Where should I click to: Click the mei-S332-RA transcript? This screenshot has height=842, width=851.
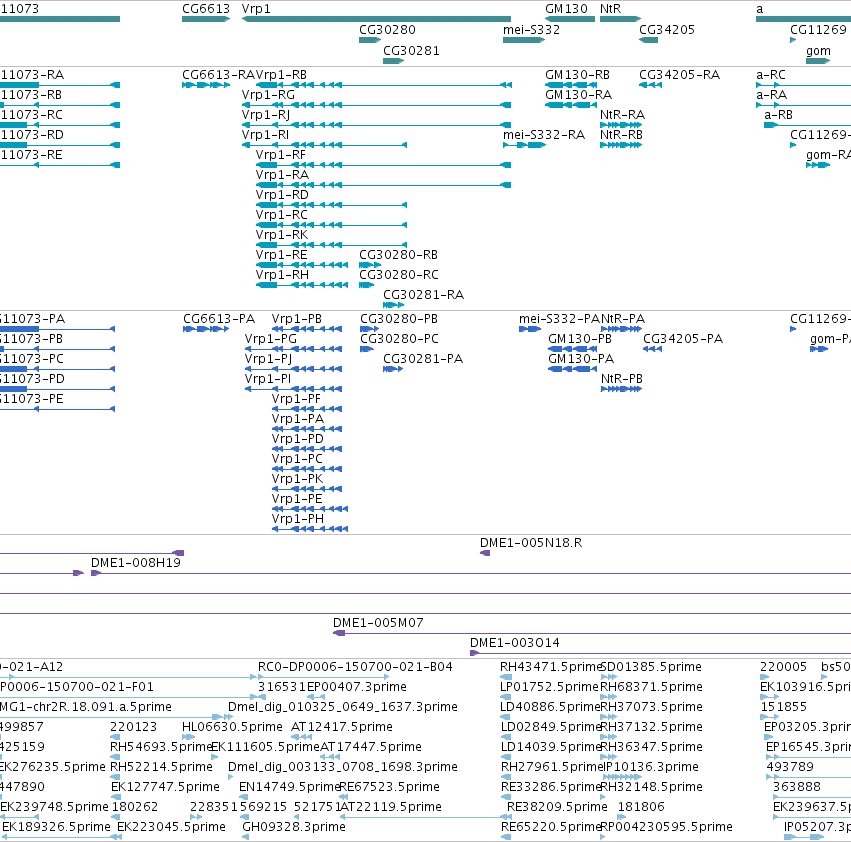click(524, 145)
